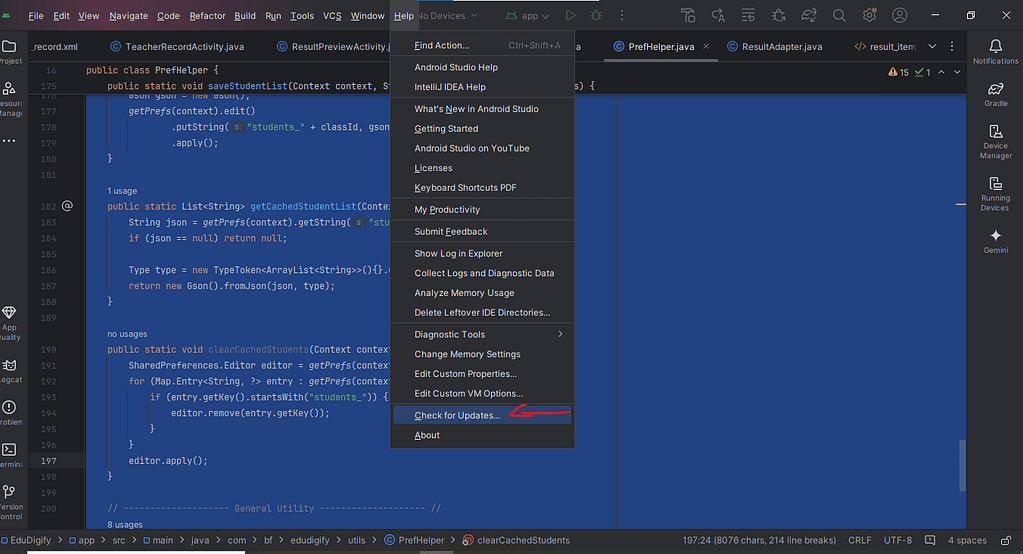Click the caret position 197:24 indicator
1023x554 pixels.
[759, 540]
